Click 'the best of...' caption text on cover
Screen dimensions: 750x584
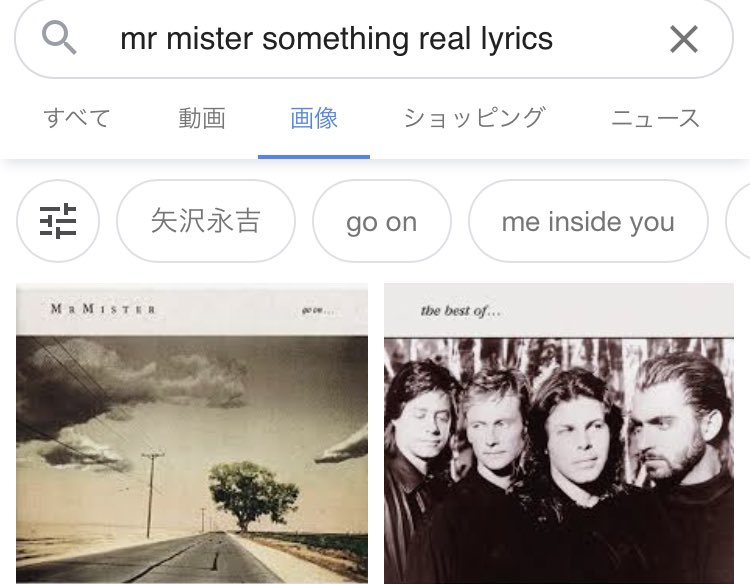click(x=460, y=311)
